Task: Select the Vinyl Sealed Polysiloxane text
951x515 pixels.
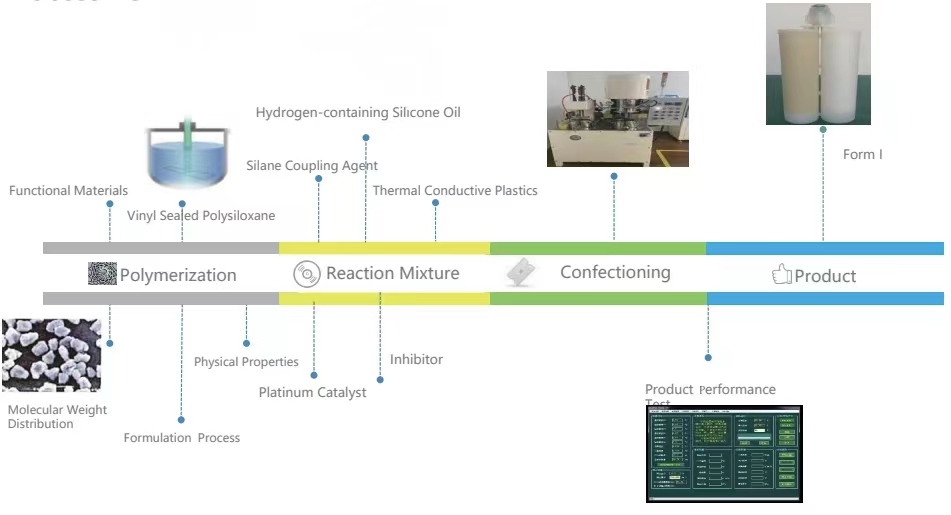Action: coord(201,216)
